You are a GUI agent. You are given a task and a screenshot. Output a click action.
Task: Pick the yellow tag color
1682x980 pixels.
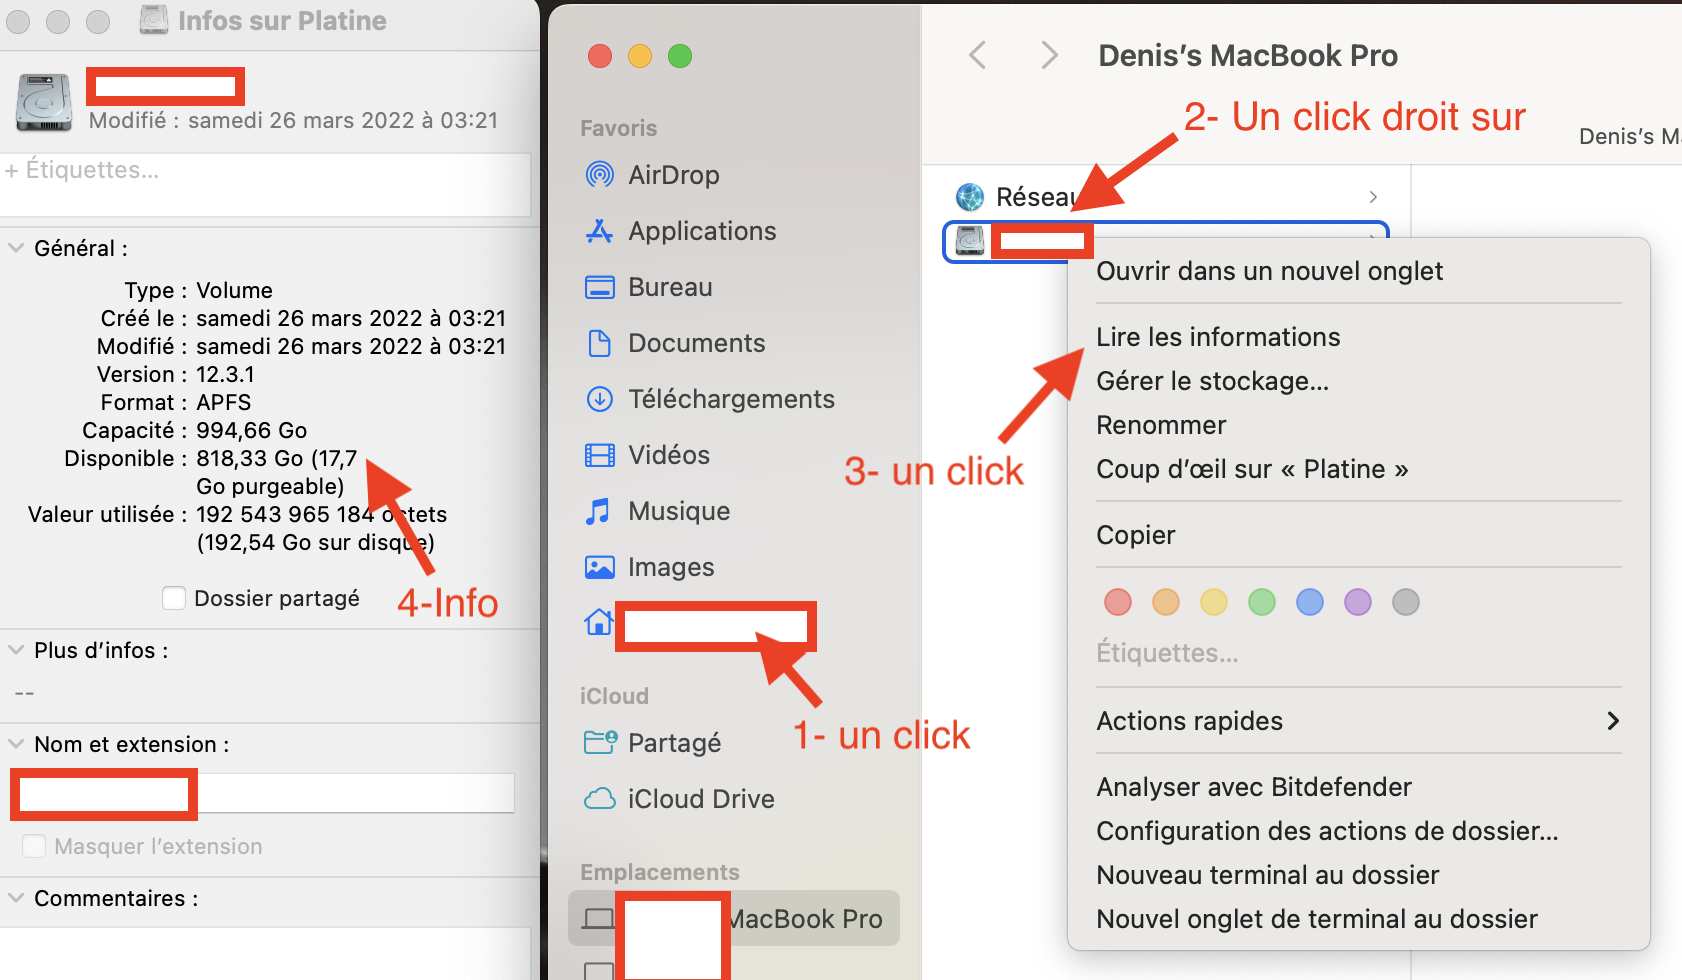coord(1214,602)
